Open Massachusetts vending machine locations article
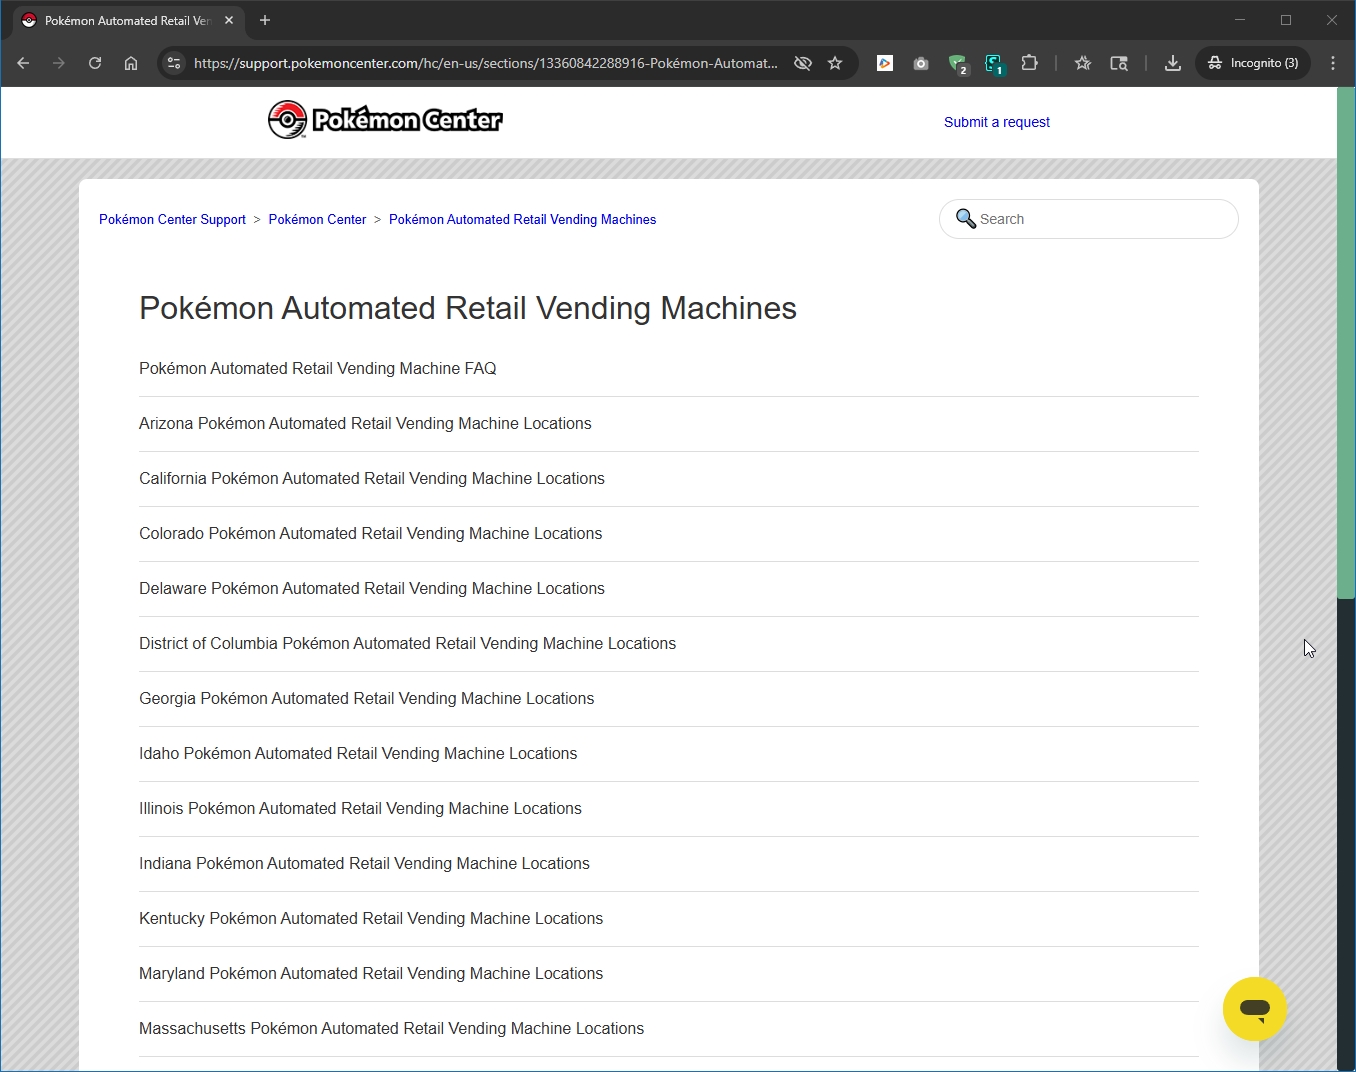Viewport: 1356px width, 1072px height. pos(391,1028)
